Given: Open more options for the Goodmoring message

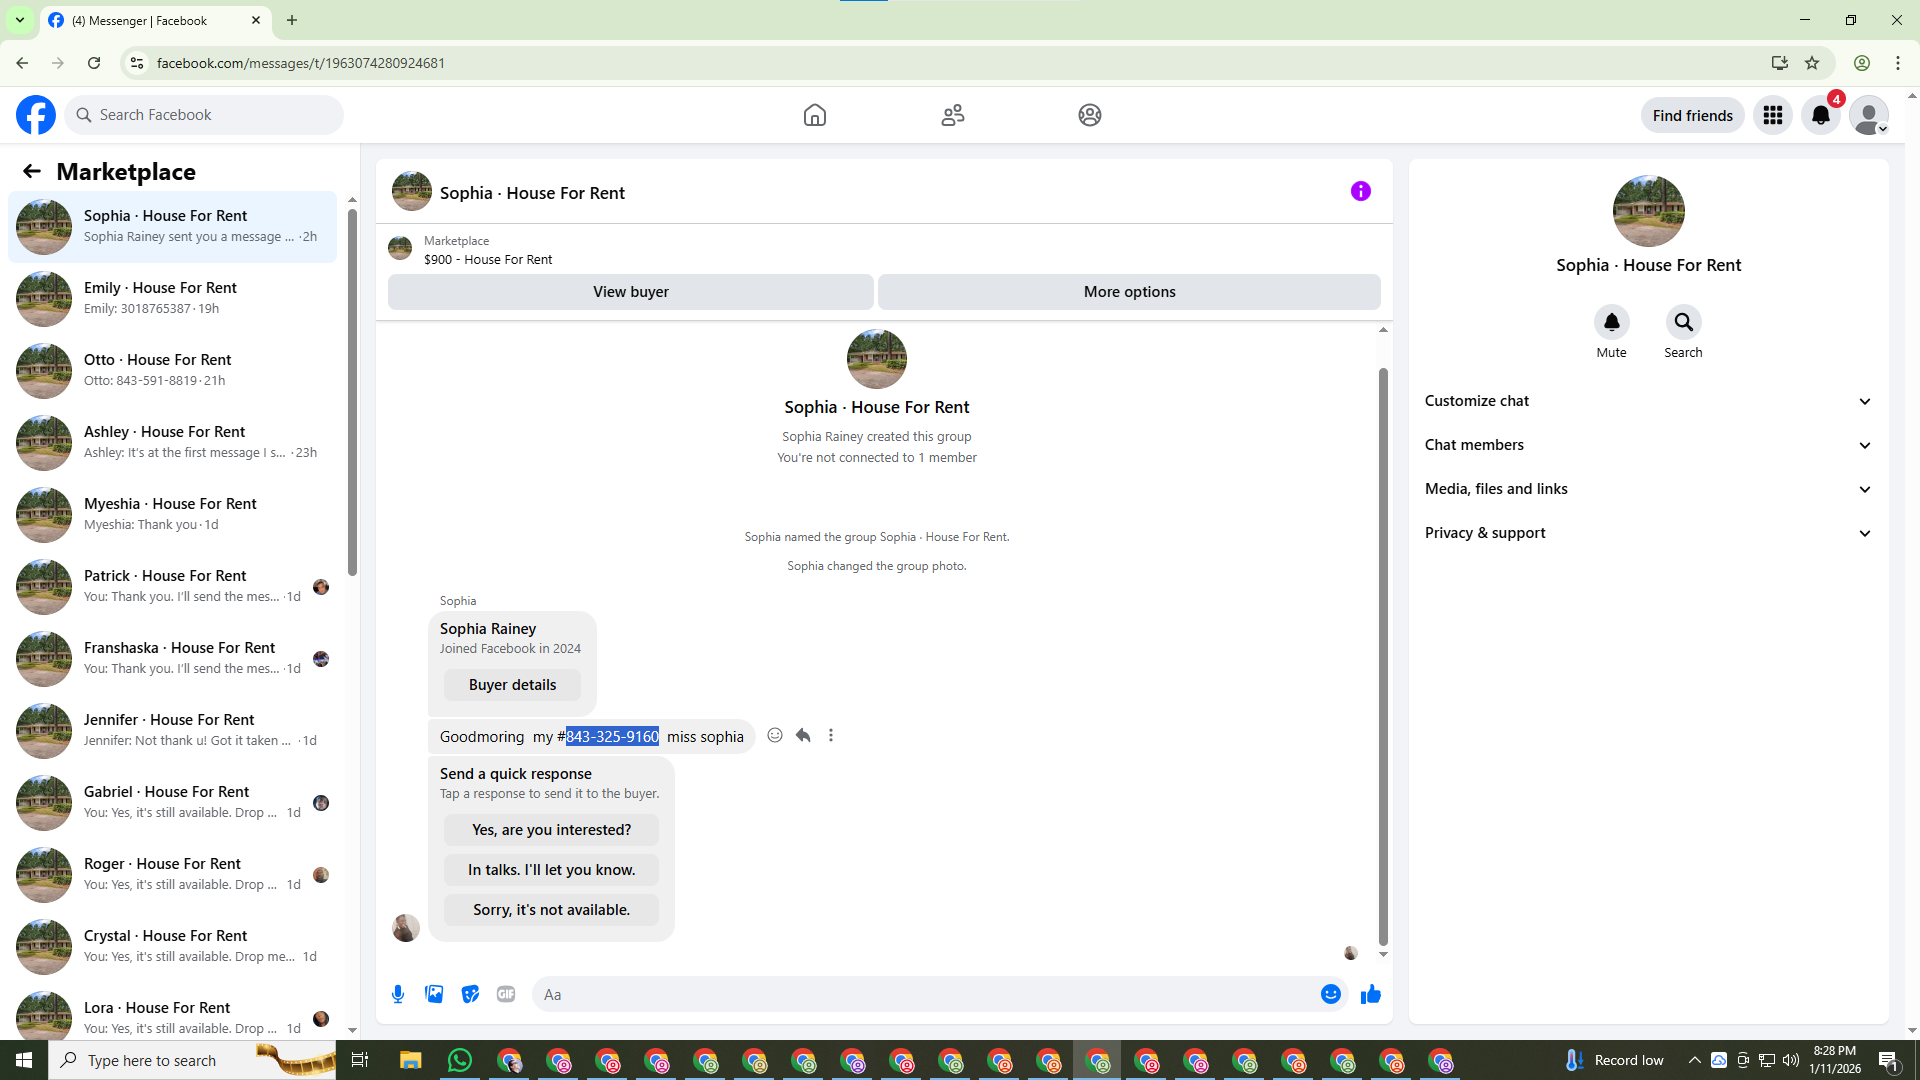Looking at the screenshot, I should click(x=831, y=736).
